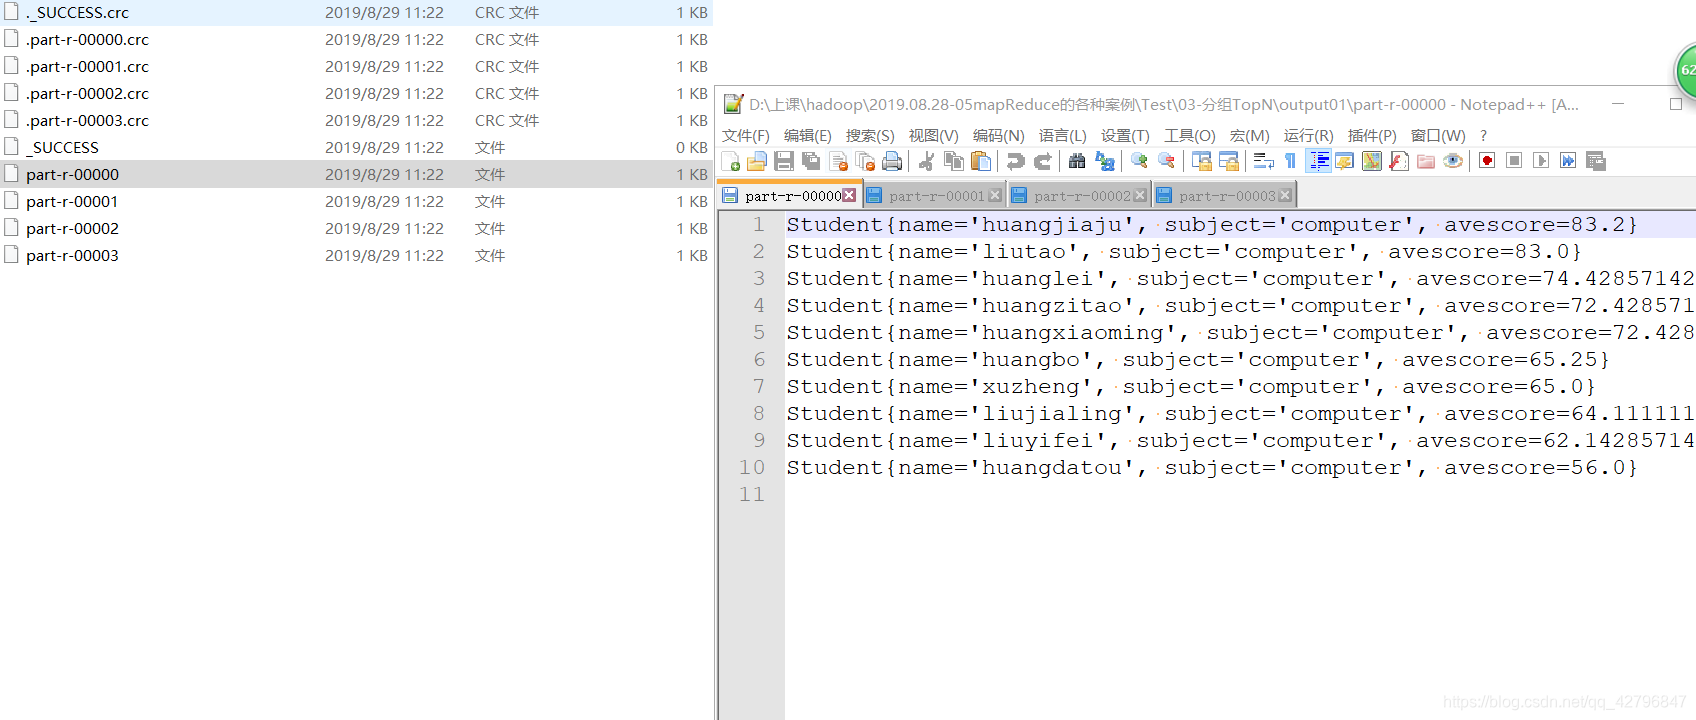The height and width of the screenshot is (720, 1696).
Task: Close the part-r-00002 tab
Action: pos(1140,195)
